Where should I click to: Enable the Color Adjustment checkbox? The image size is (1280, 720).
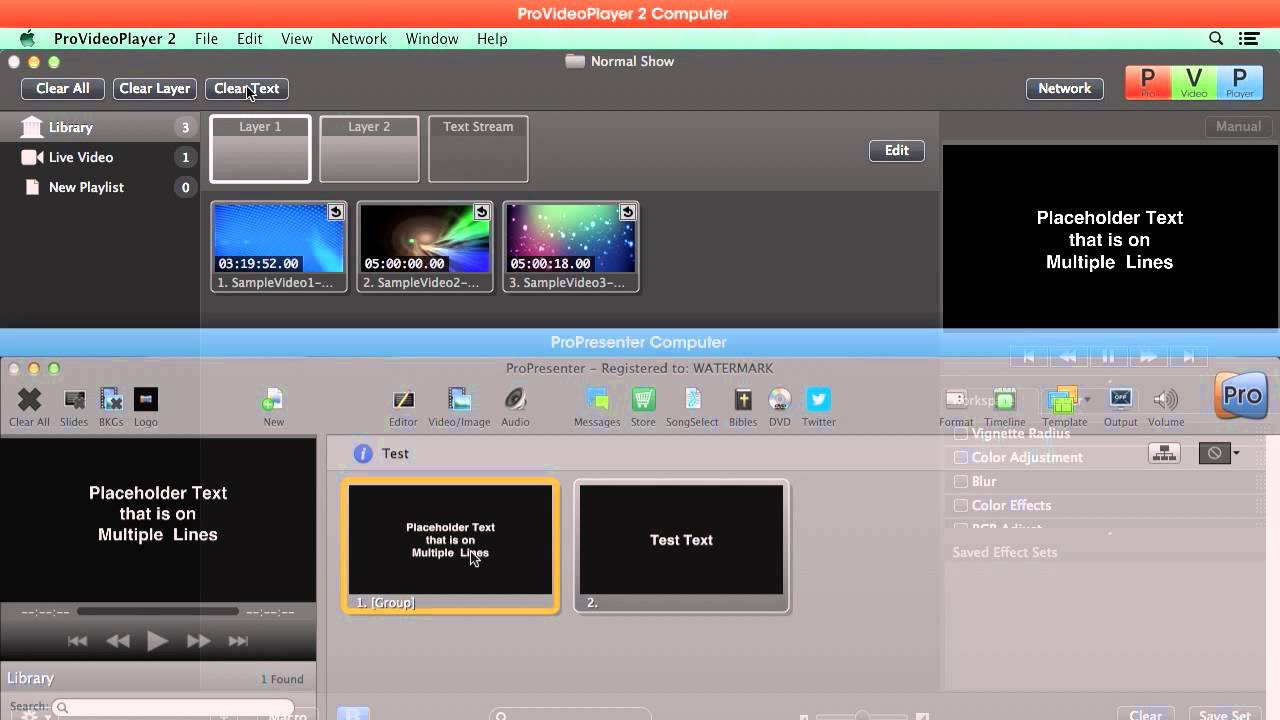click(x=961, y=458)
